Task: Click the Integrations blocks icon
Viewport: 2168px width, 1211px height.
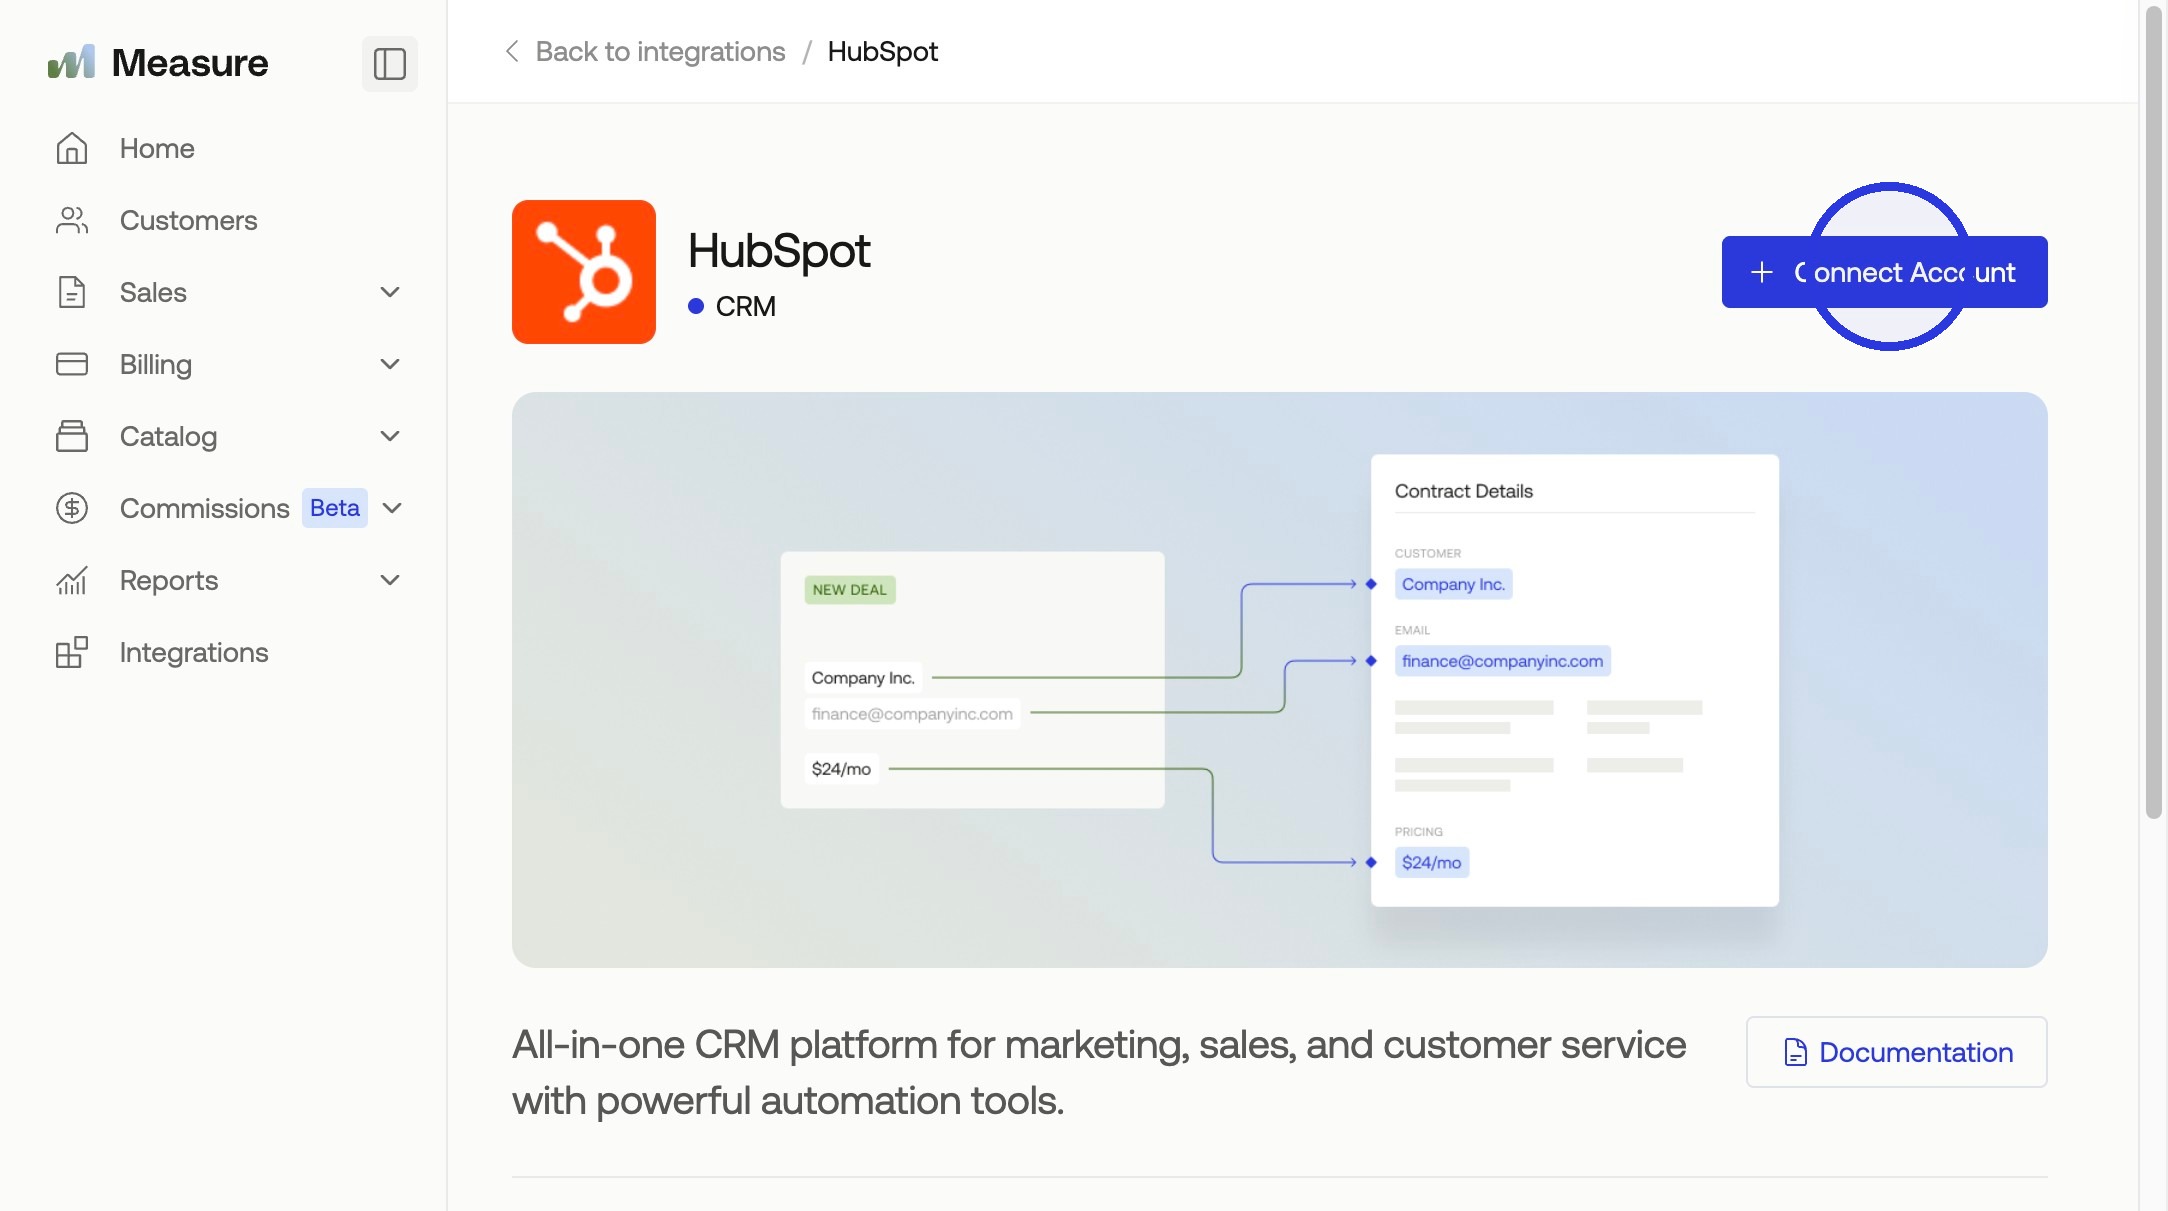Action: pyautogui.click(x=72, y=652)
